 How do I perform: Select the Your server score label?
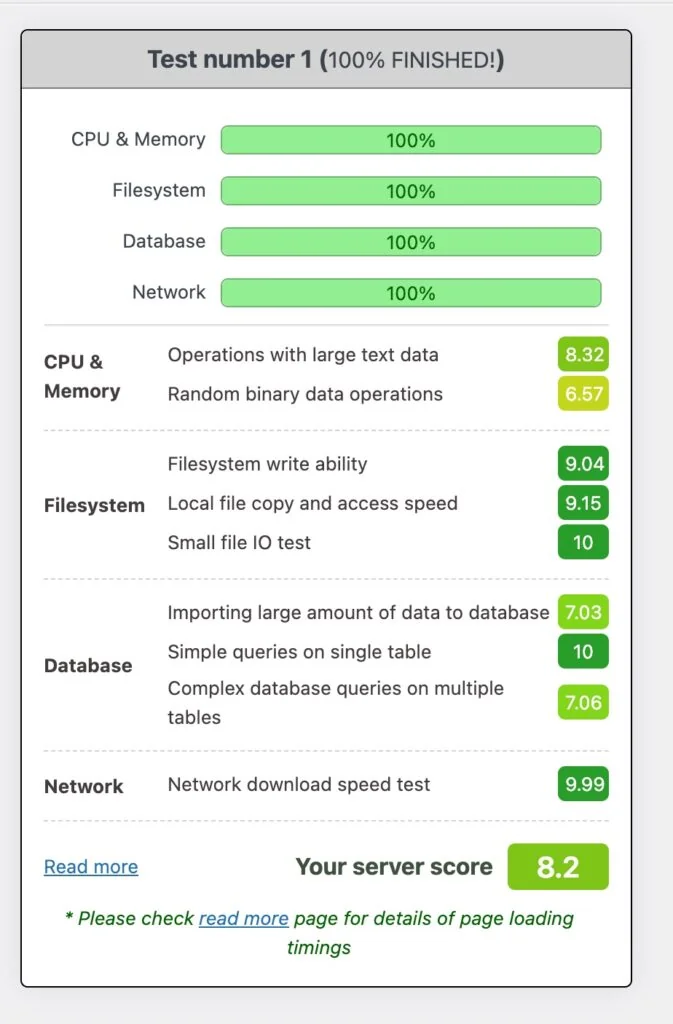[x=394, y=866]
